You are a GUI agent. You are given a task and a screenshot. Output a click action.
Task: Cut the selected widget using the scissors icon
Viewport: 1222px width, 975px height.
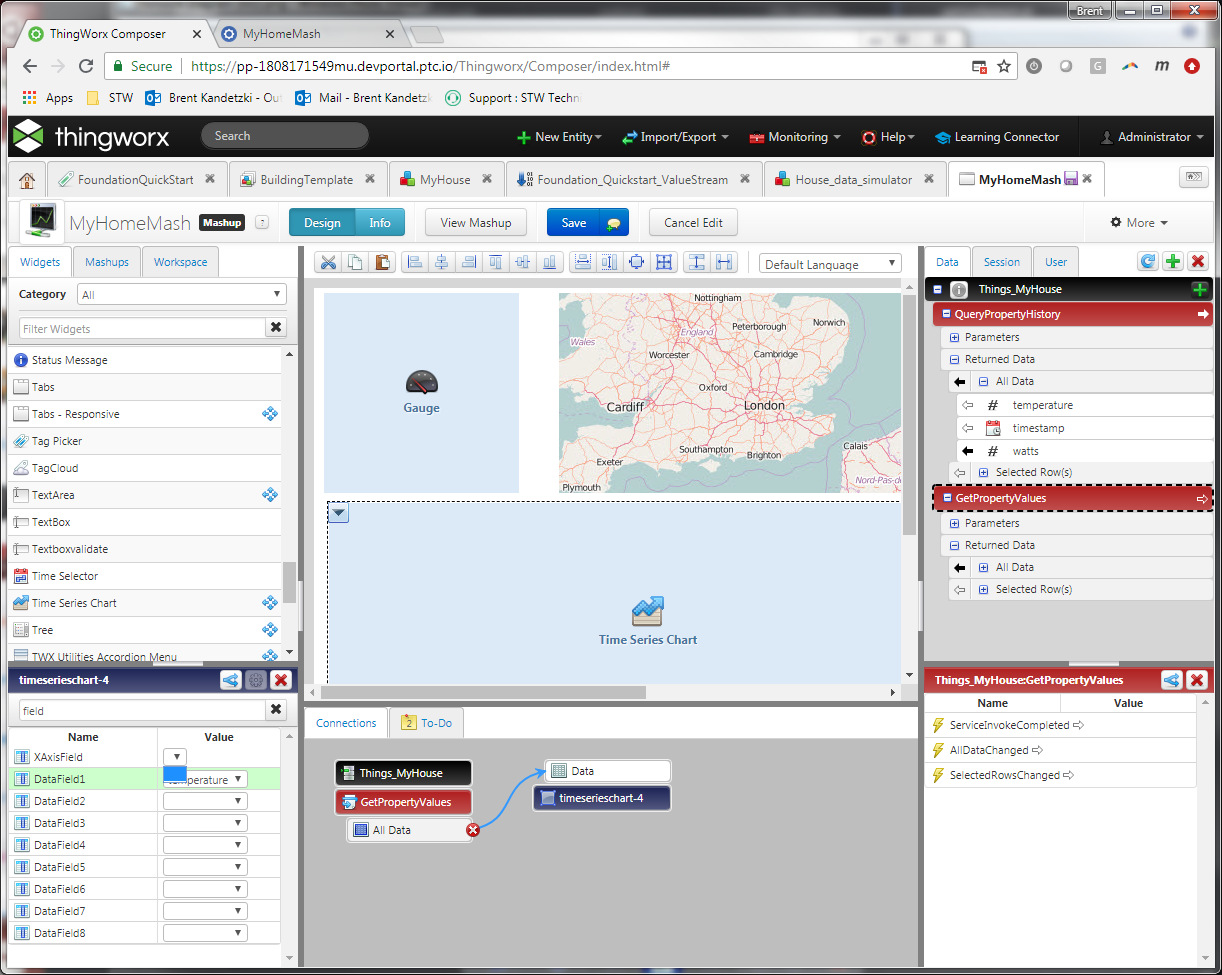pyautogui.click(x=327, y=262)
